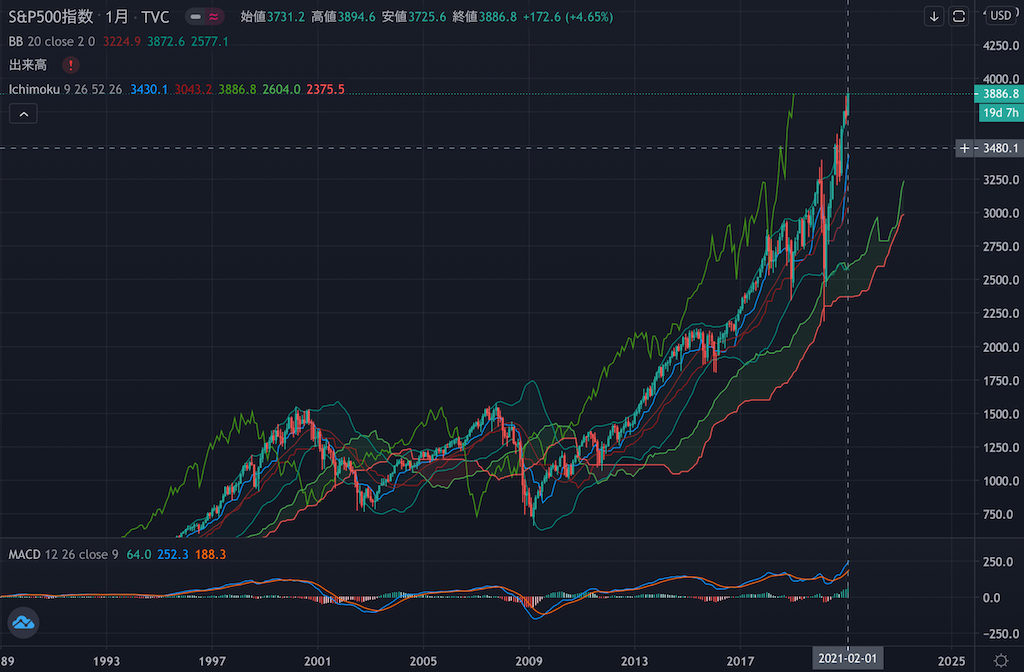Click the +172.6 (+4.65%) change value

[568, 17]
